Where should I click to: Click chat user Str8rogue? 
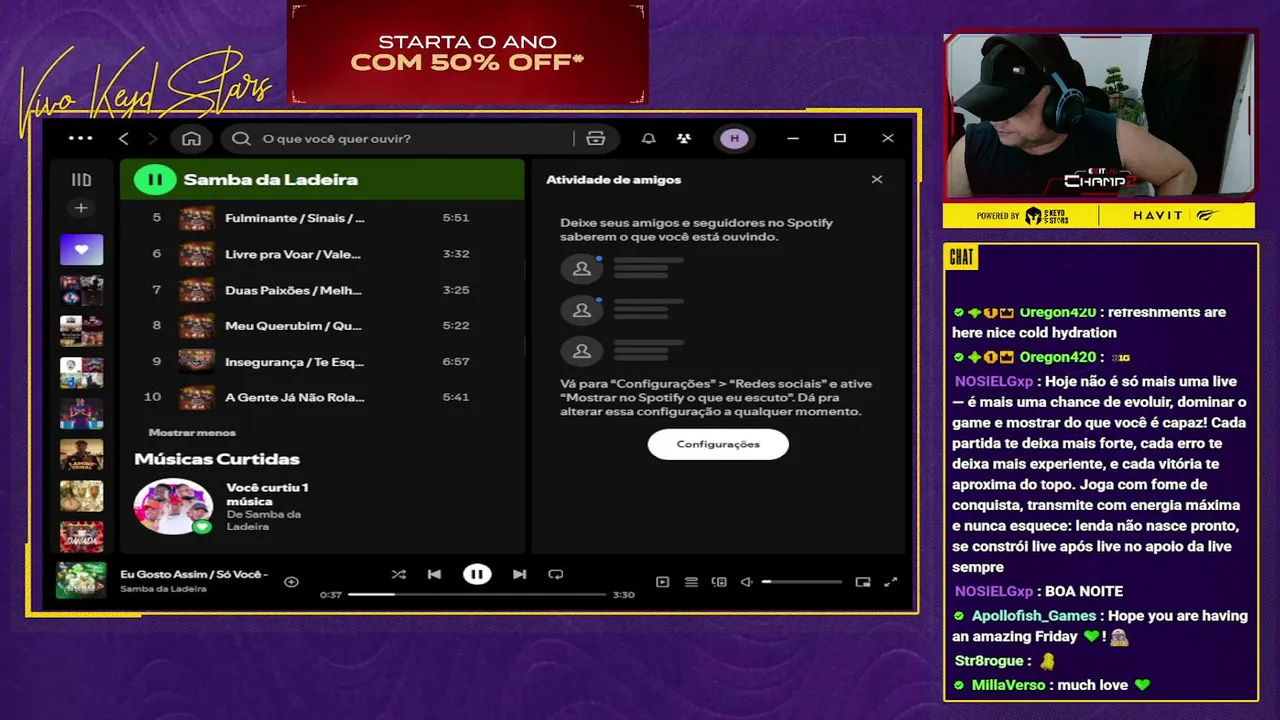coord(989,660)
